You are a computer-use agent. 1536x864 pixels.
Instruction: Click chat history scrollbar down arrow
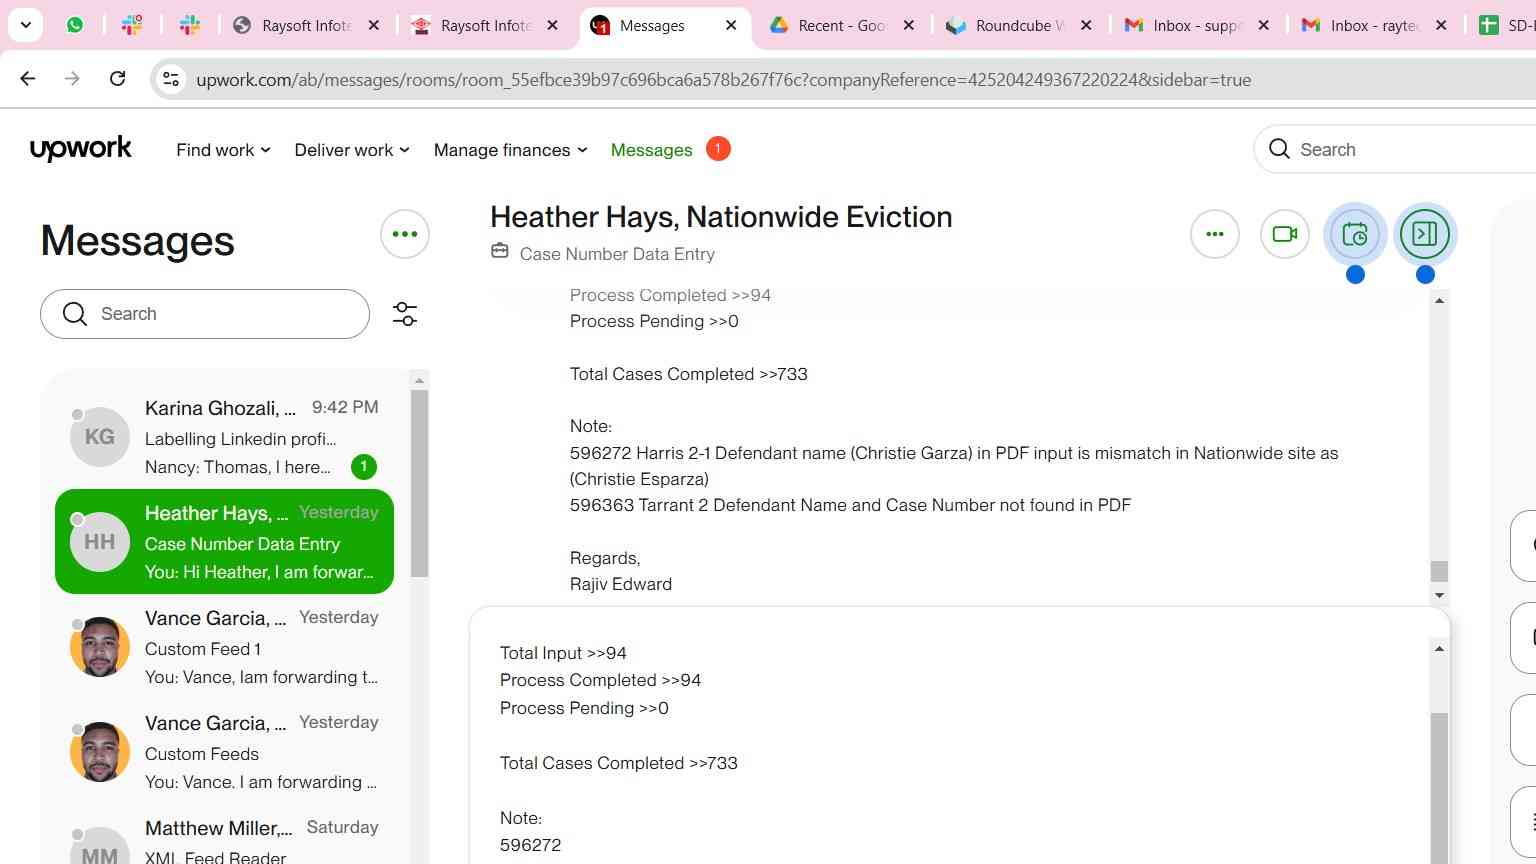(x=1439, y=595)
